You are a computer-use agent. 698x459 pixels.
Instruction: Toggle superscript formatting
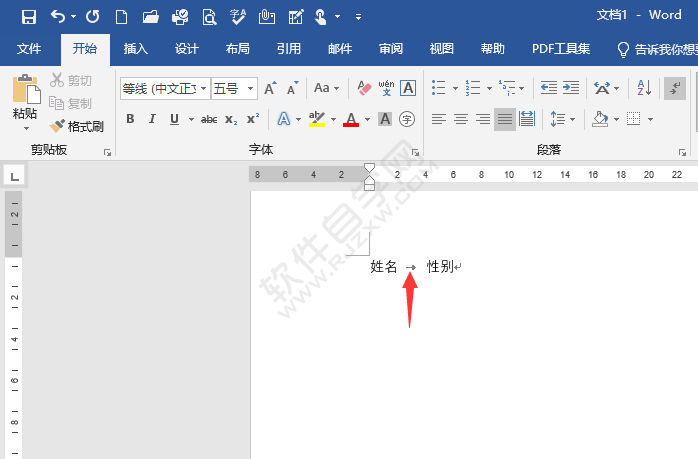(253, 119)
